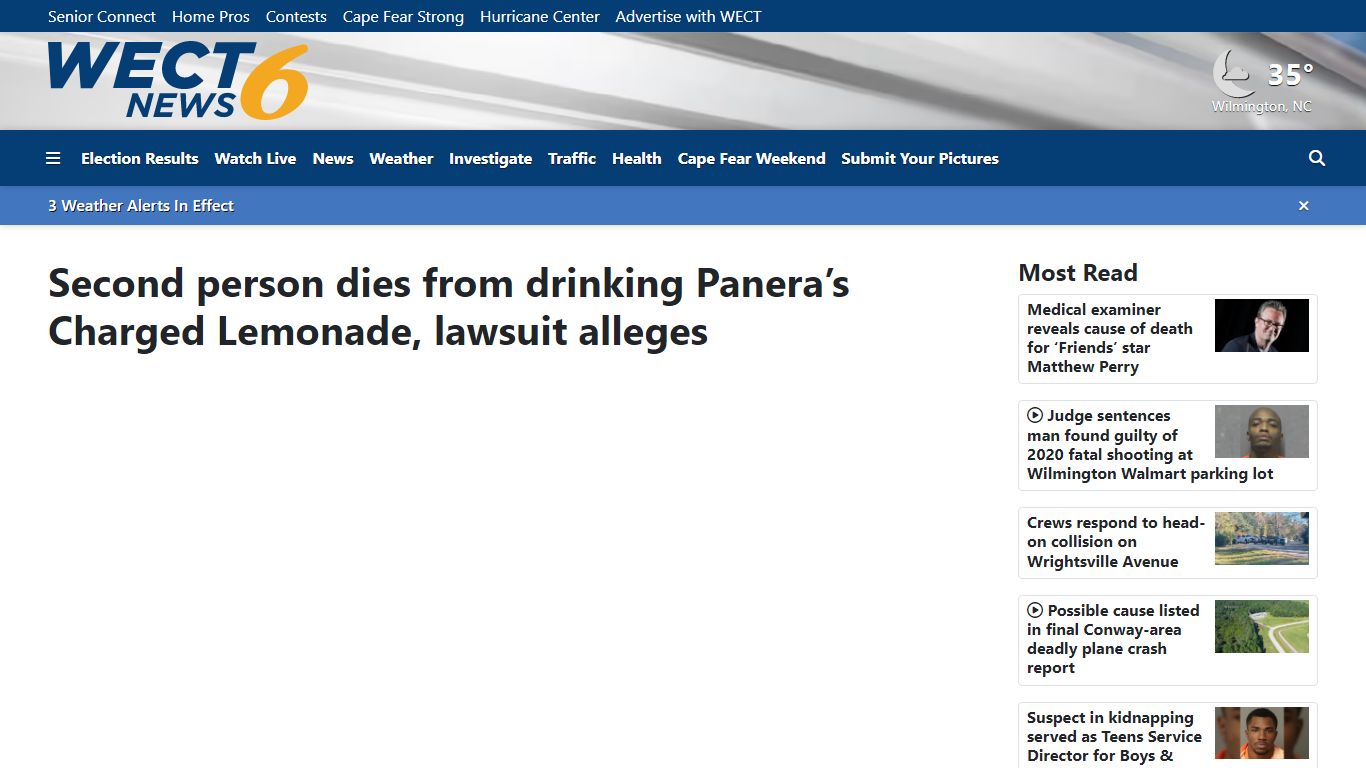Open the Health menu item

pos(637,158)
